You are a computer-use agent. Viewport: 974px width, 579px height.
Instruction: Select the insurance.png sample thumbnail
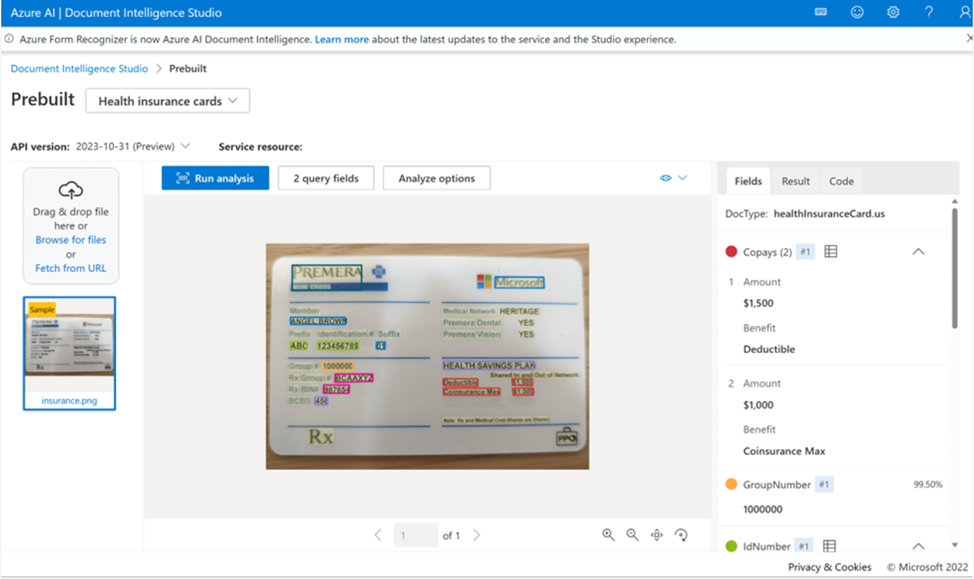click(70, 353)
